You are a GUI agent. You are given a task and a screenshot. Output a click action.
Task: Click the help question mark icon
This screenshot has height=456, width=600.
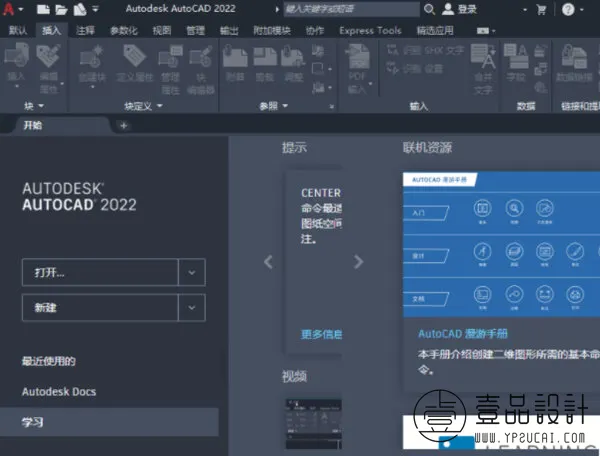tap(568, 9)
